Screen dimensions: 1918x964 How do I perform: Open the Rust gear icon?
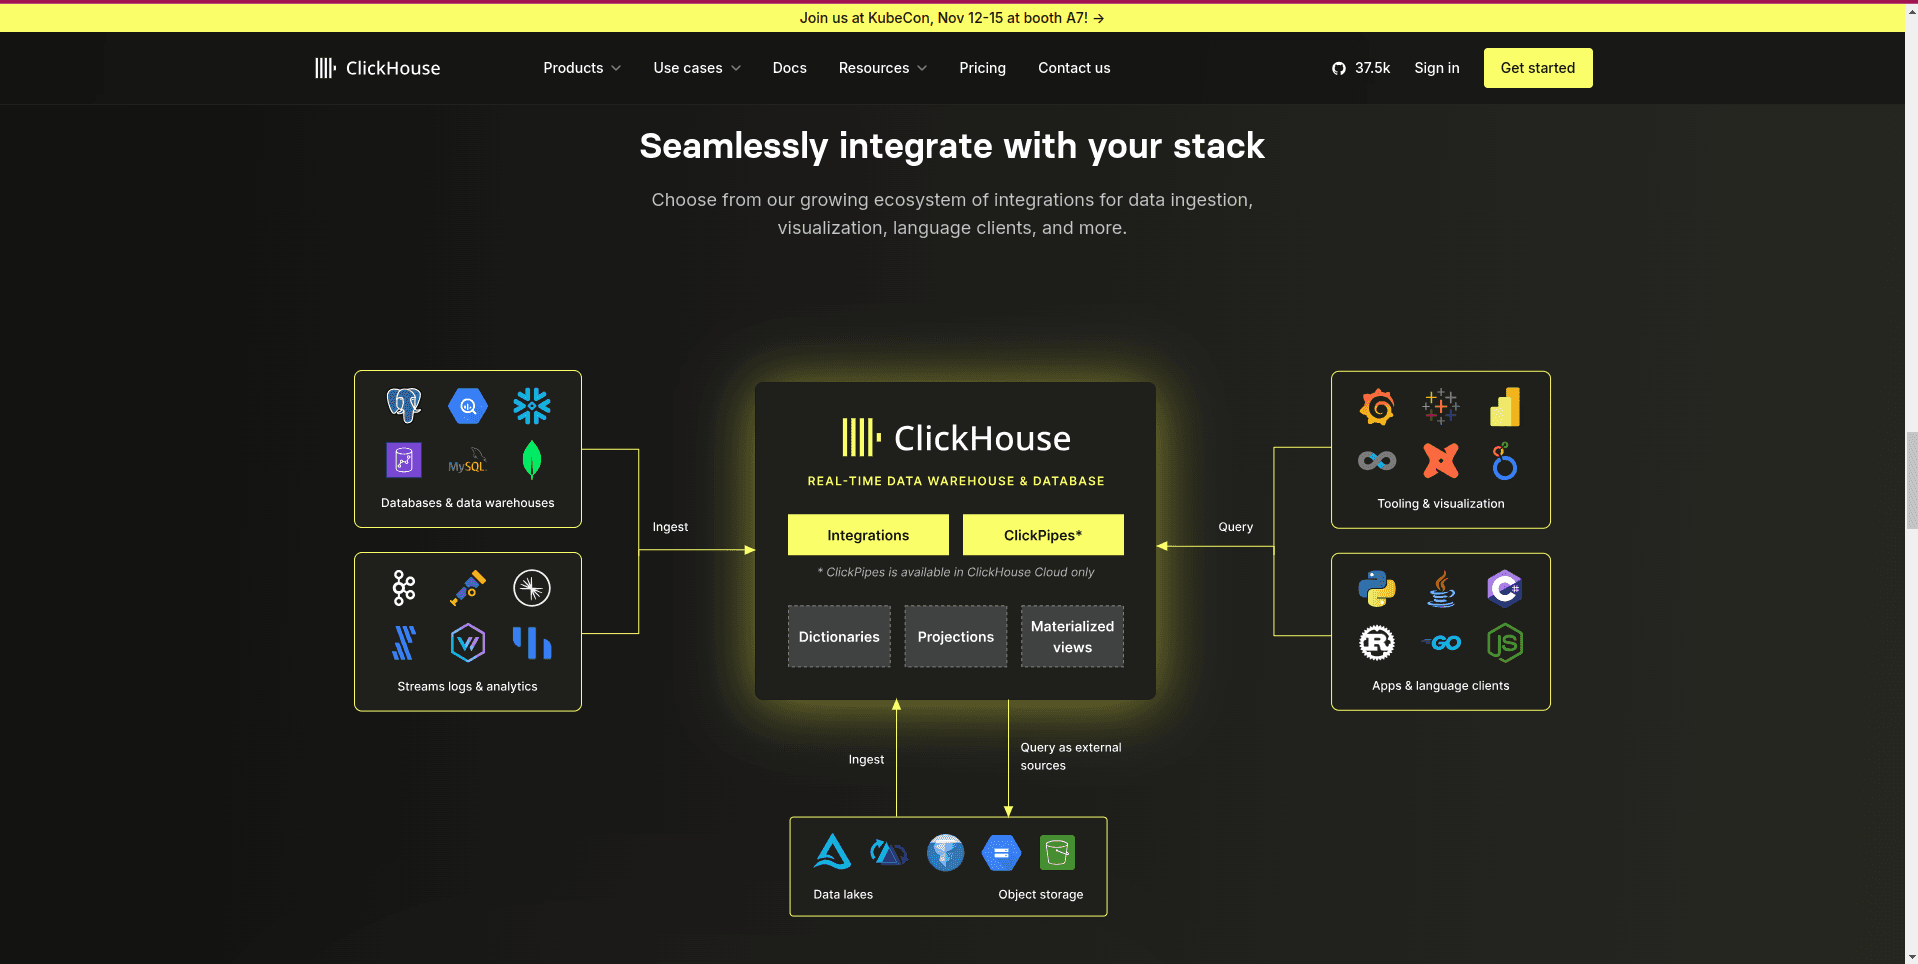point(1377,643)
